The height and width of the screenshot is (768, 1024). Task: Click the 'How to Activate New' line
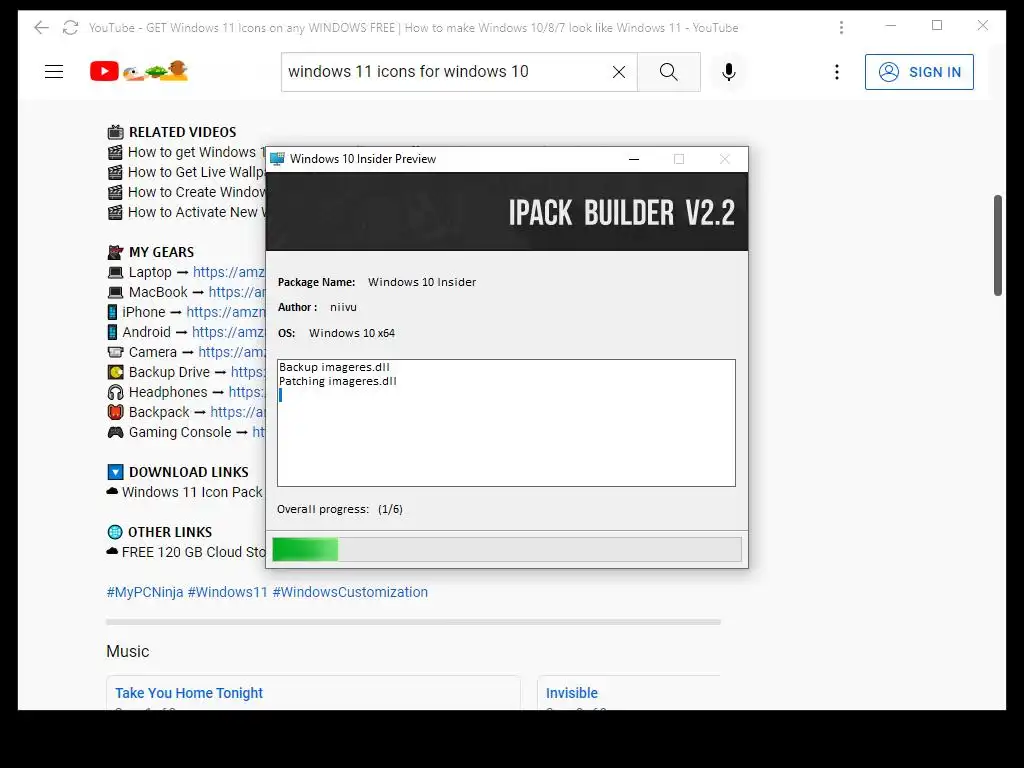pos(197,212)
